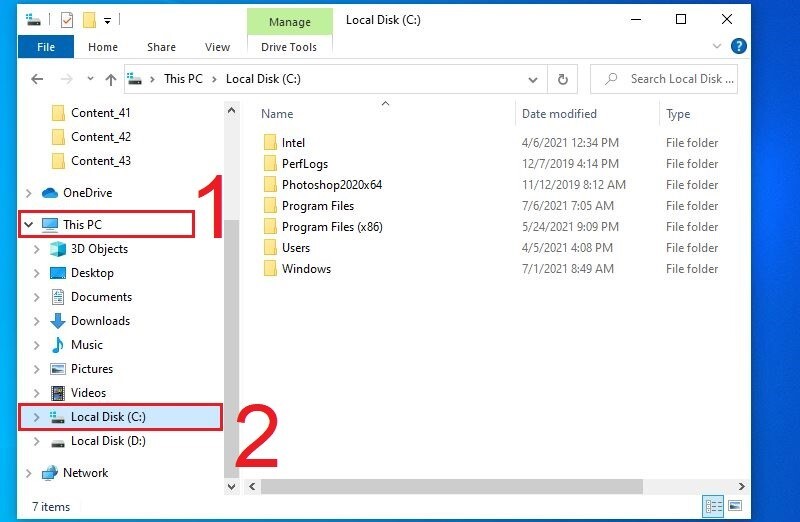Go up one level with the up arrow
The image size is (800, 522).
[x=111, y=79]
